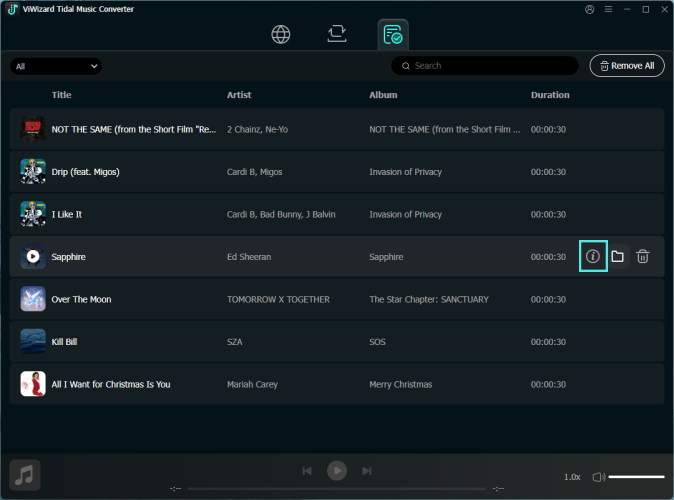This screenshot has width=674, height=500.
Task: Open the Tidal web browser tab
Action: pyautogui.click(x=281, y=34)
